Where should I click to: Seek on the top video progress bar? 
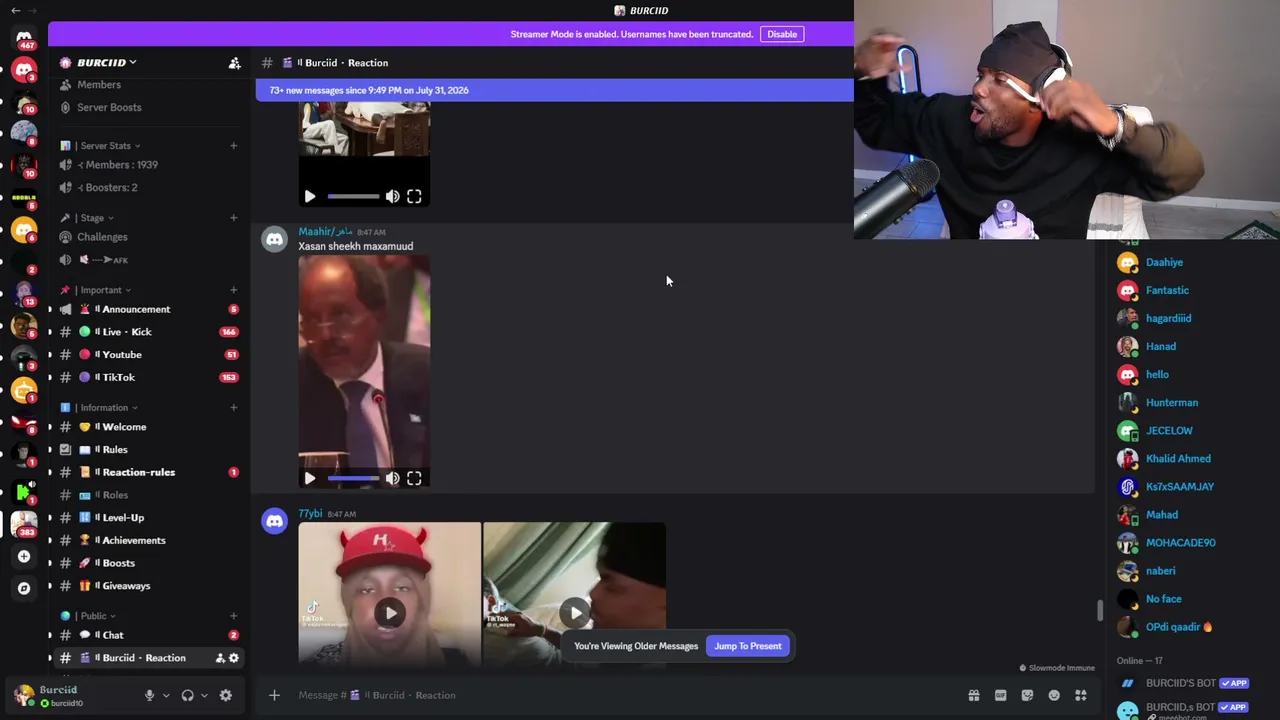pos(353,197)
